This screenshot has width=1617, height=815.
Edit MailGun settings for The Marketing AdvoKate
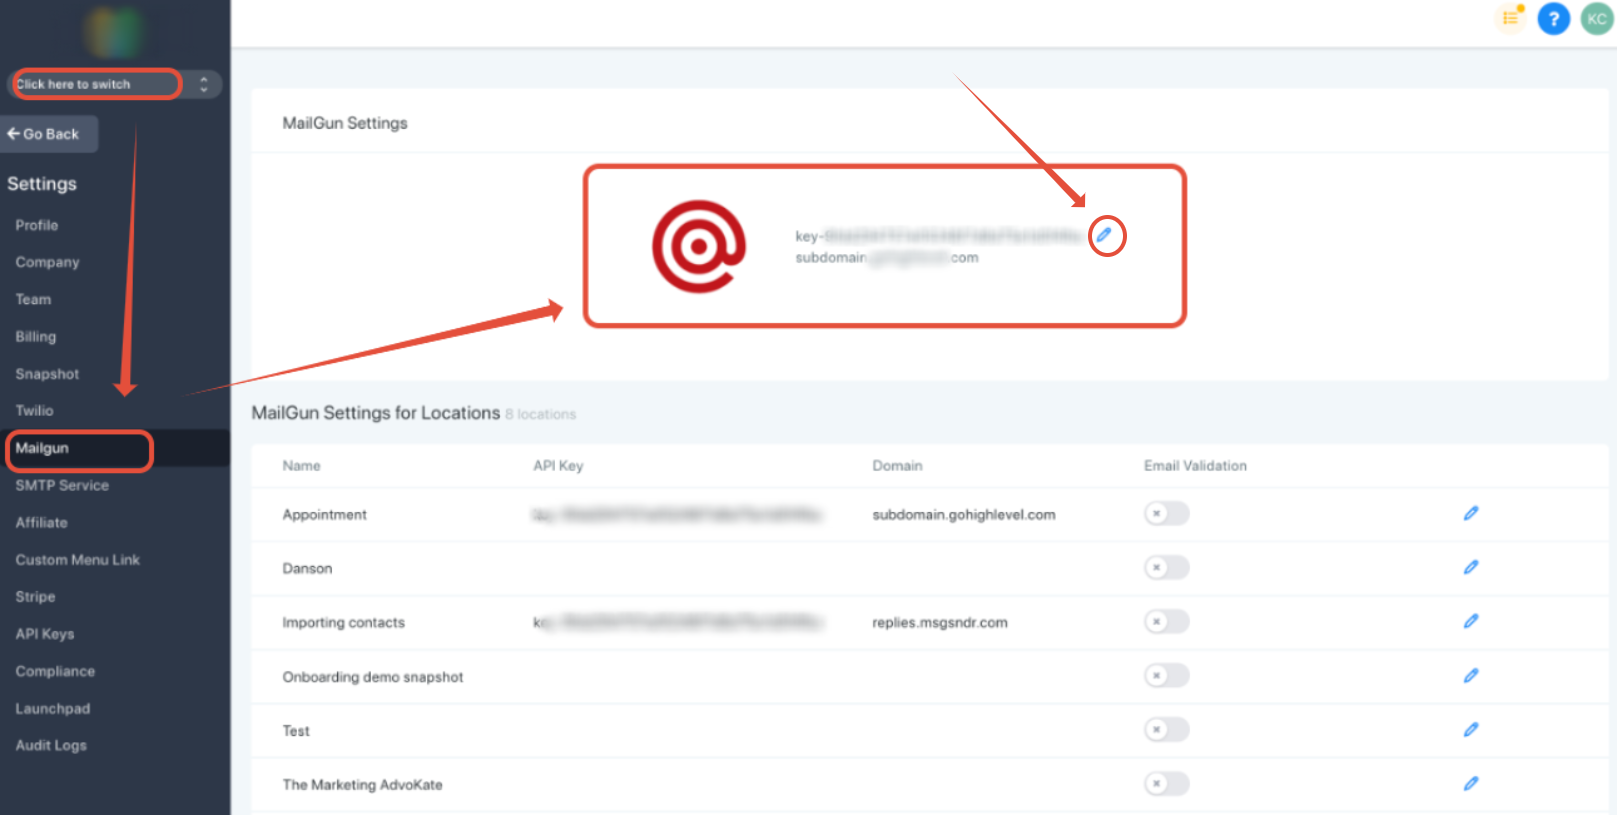(x=1471, y=784)
